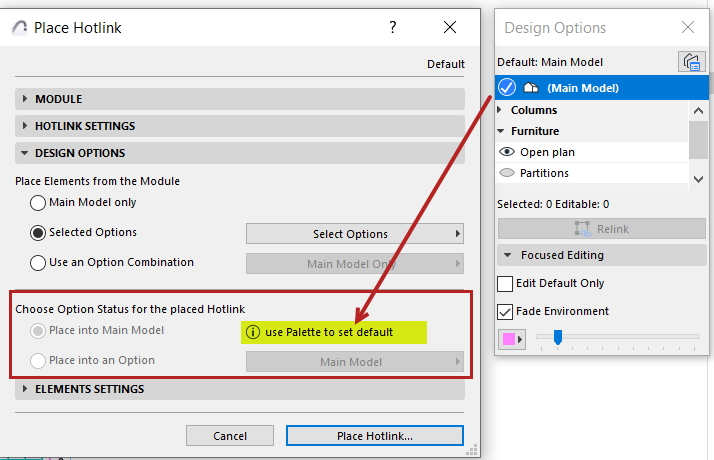Hide the Open plan option
This screenshot has height=460, width=714.
pyautogui.click(x=507, y=152)
